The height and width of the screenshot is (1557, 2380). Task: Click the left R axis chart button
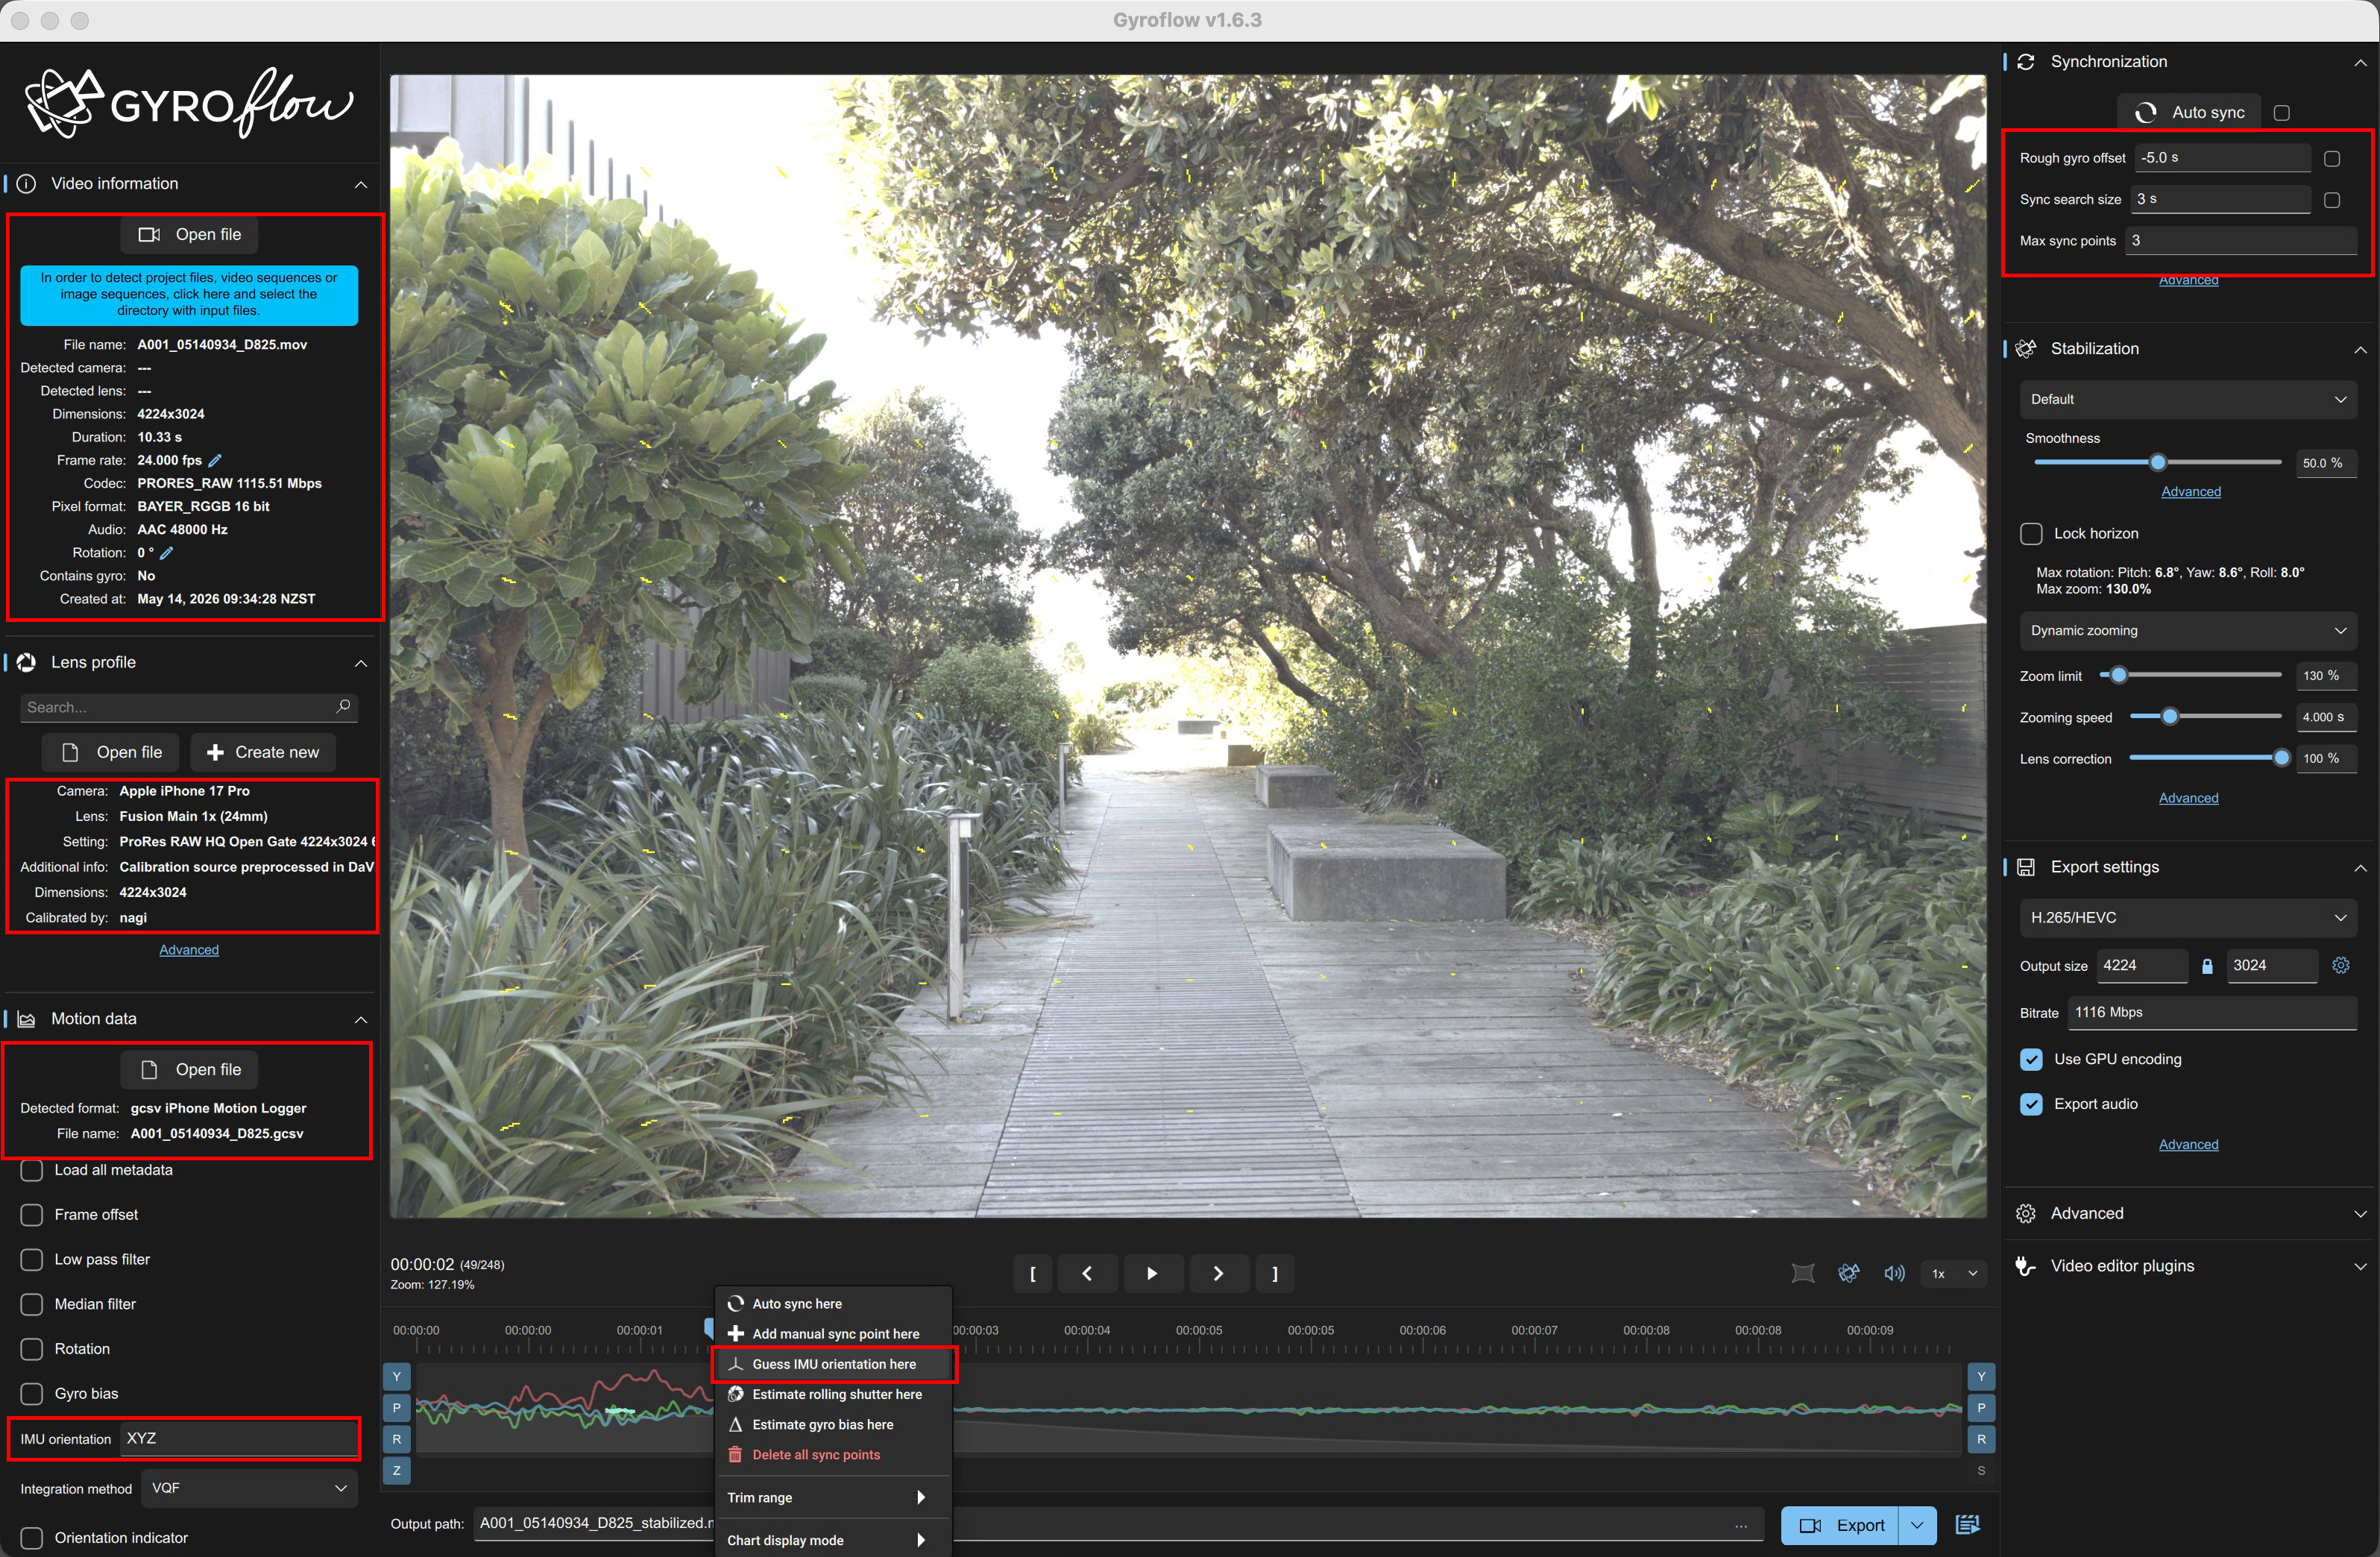397,1439
